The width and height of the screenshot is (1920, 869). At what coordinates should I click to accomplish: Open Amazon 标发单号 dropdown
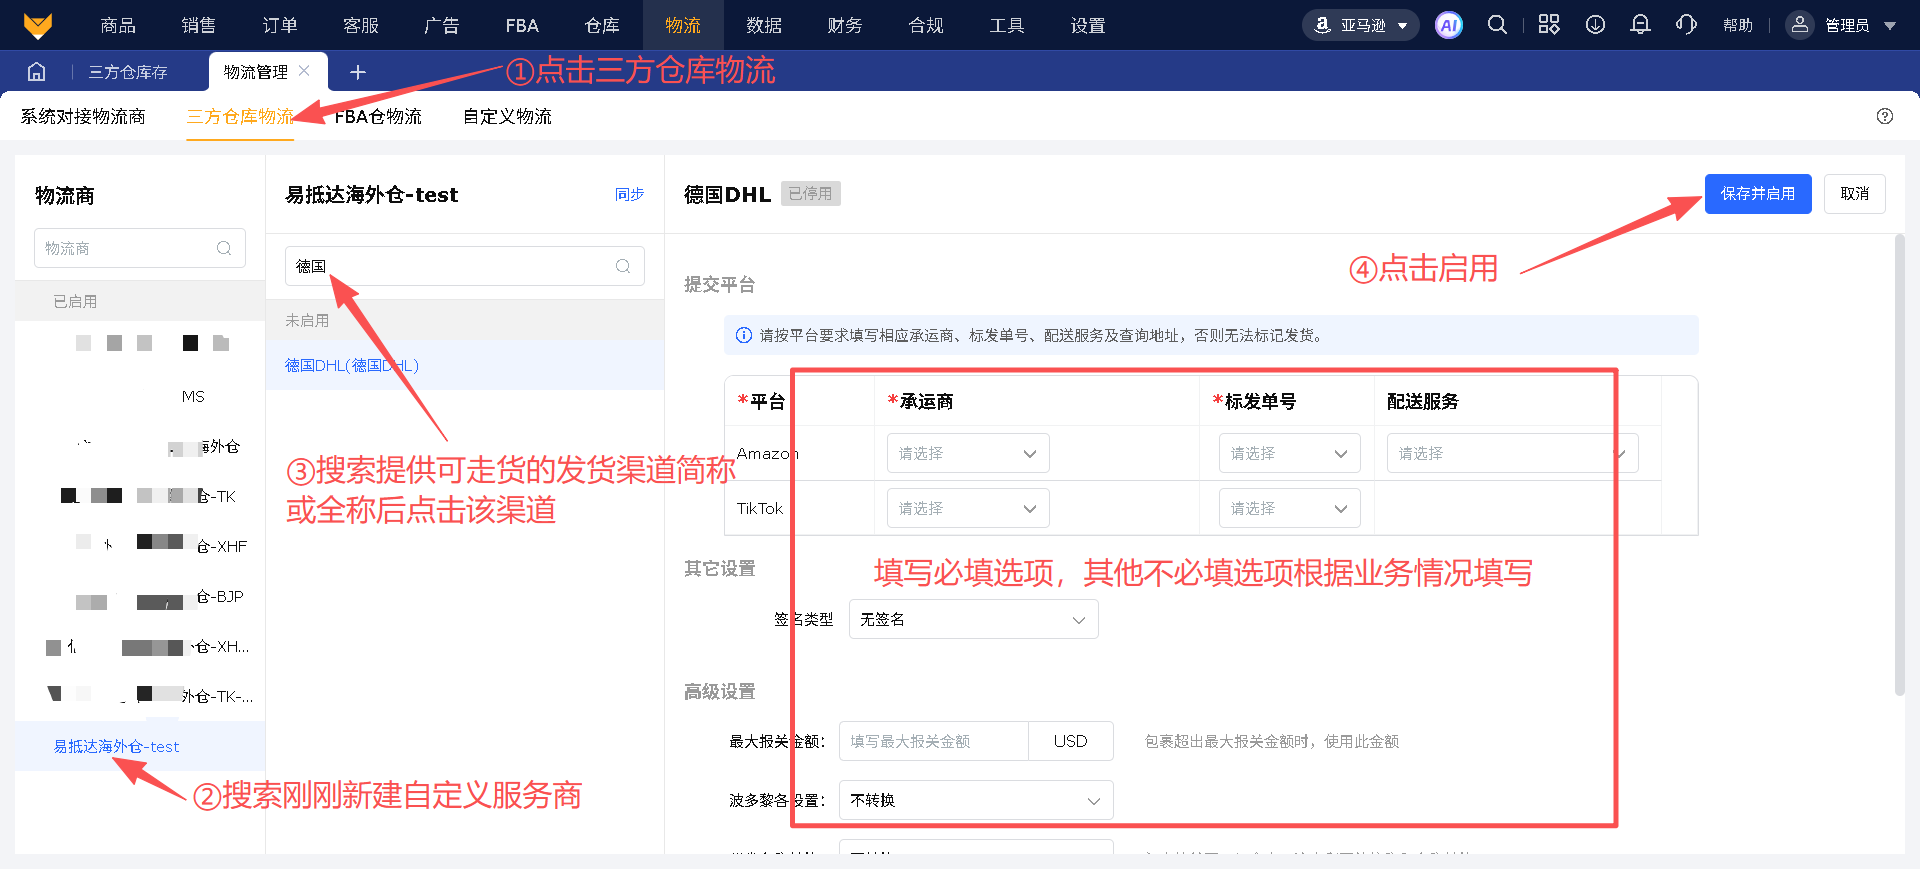pos(1290,453)
